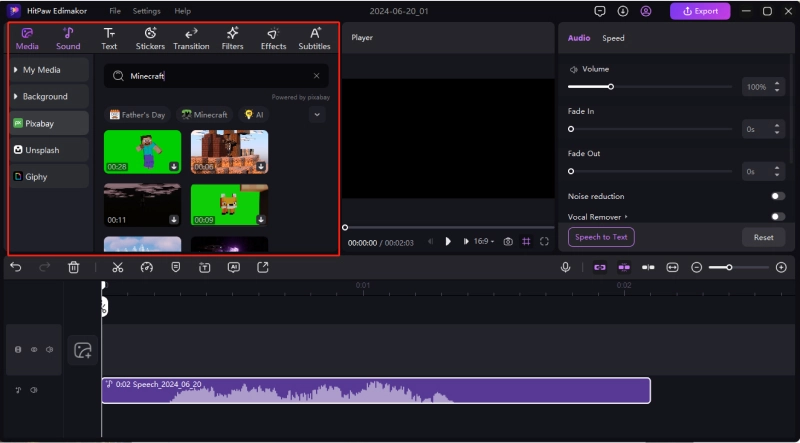Toggle video track visibility eye icon
This screenshot has width=800, height=443.
coord(34,350)
